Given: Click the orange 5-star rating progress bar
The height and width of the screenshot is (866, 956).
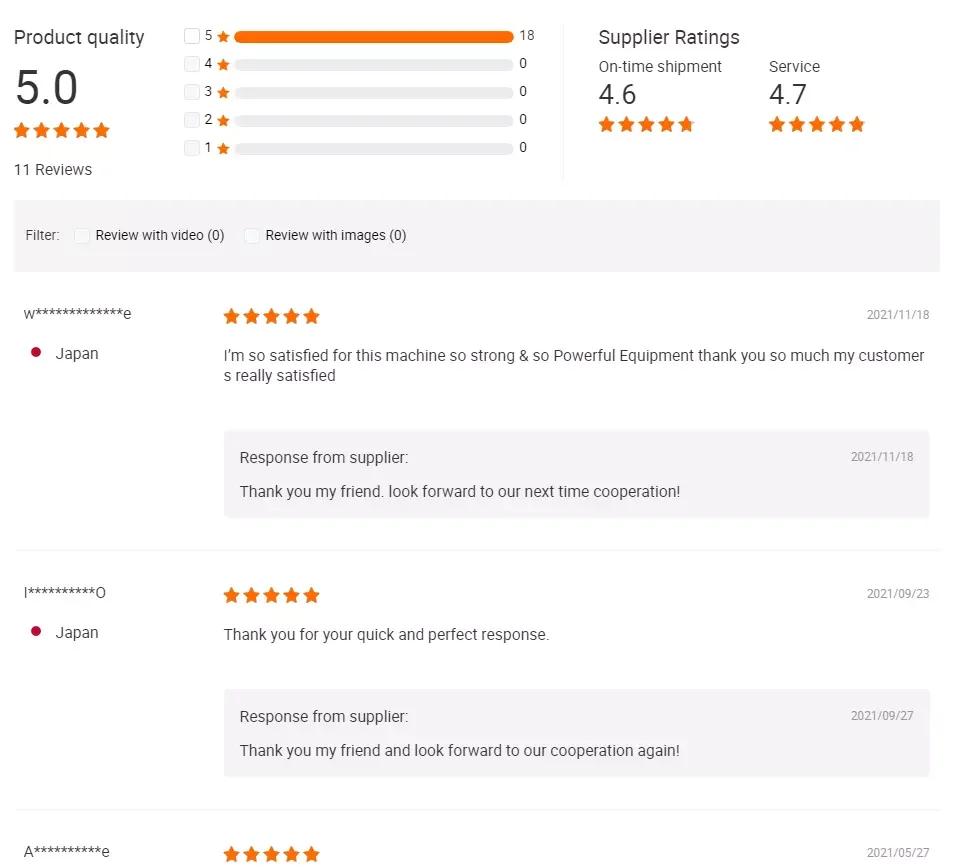Looking at the screenshot, I should tap(373, 37).
